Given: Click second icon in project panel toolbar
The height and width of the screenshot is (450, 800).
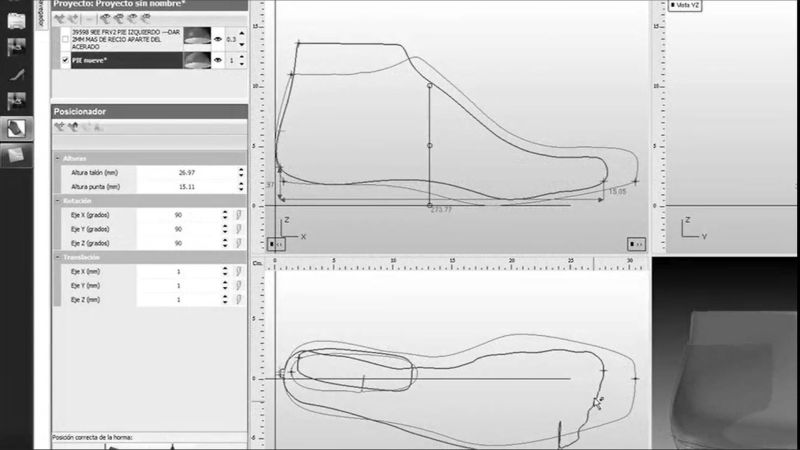Looking at the screenshot, I should [73, 19].
